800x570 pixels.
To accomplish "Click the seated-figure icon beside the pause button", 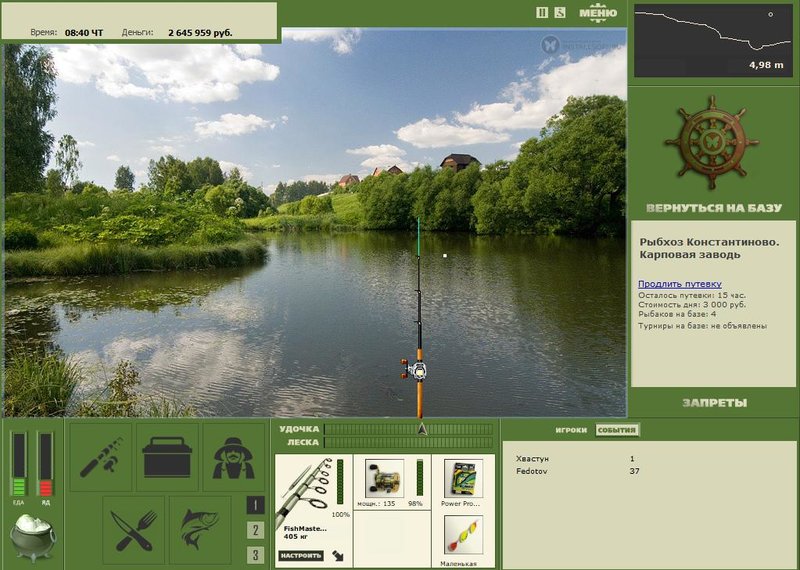I will point(560,13).
